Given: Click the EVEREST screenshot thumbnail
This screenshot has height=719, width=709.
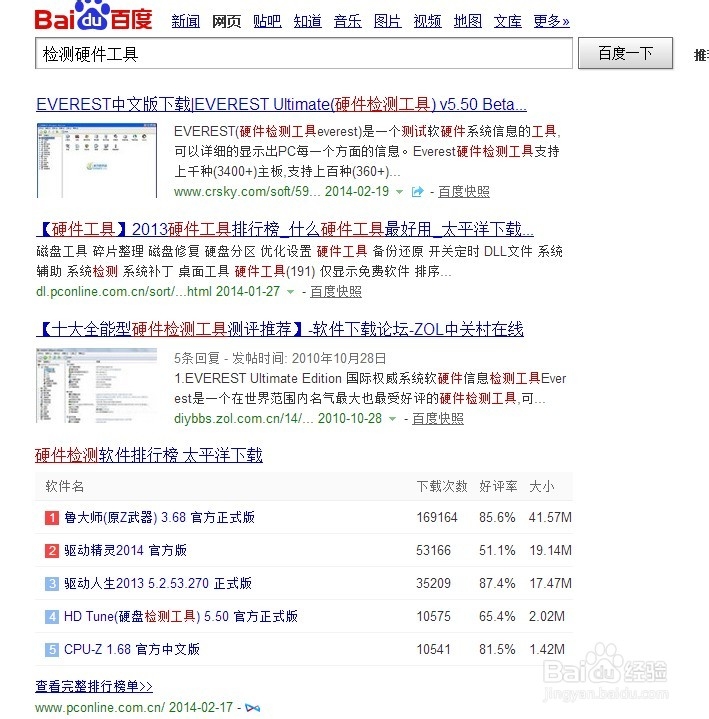Looking at the screenshot, I should [97, 160].
